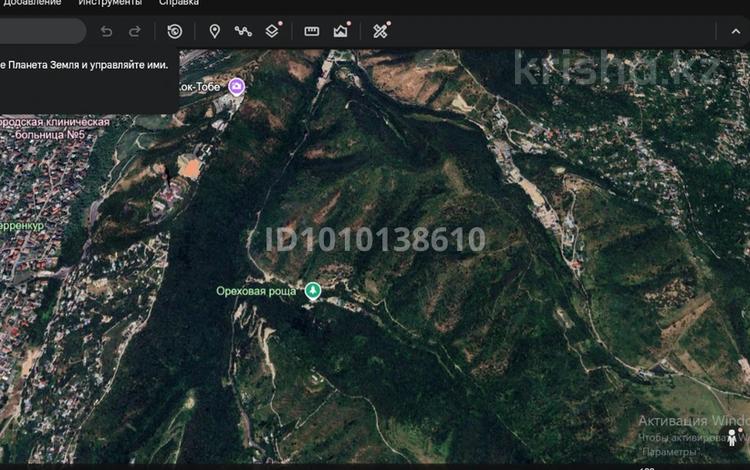Select the ruler measure tool
The height and width of the screenshot is (470, 750).
[x=311, y=31]
